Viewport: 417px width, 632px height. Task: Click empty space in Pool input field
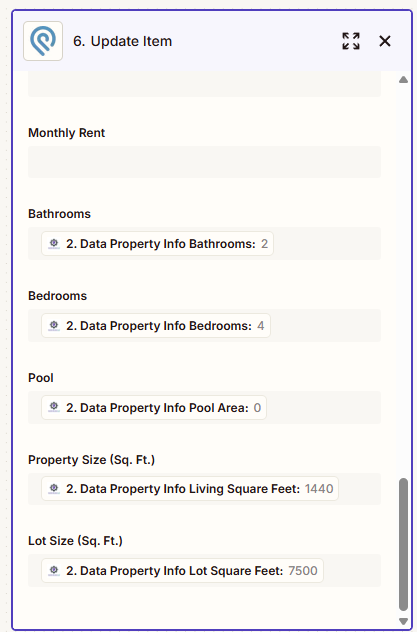322,407
